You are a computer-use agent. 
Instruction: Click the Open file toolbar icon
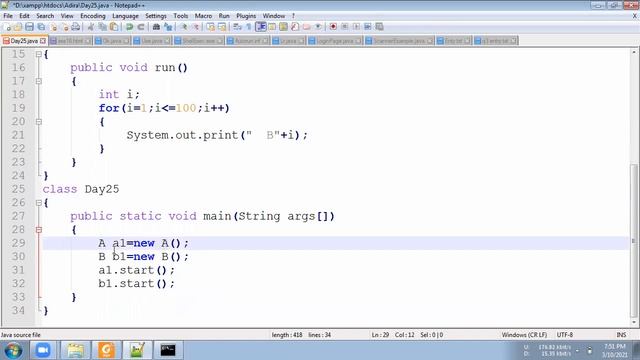(x=18, y=27)
